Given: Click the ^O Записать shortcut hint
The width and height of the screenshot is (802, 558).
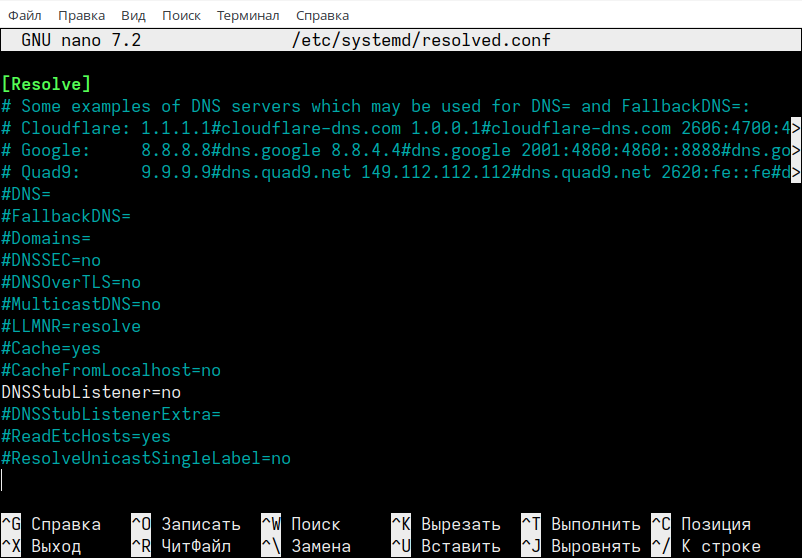Looking at the screenshot, I should [186, 525].
